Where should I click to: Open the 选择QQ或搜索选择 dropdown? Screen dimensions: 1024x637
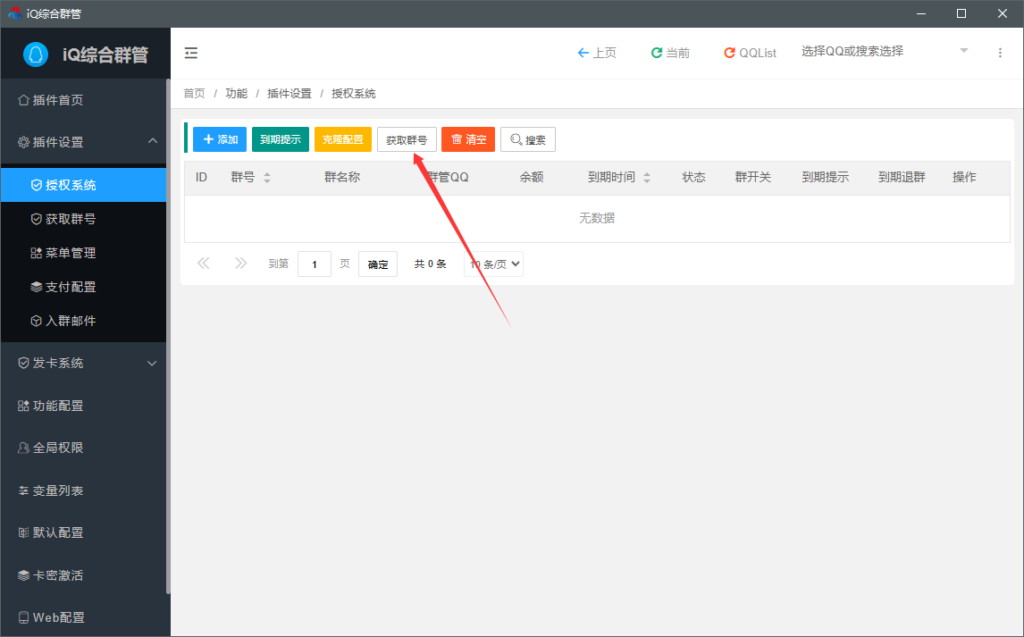884,51
